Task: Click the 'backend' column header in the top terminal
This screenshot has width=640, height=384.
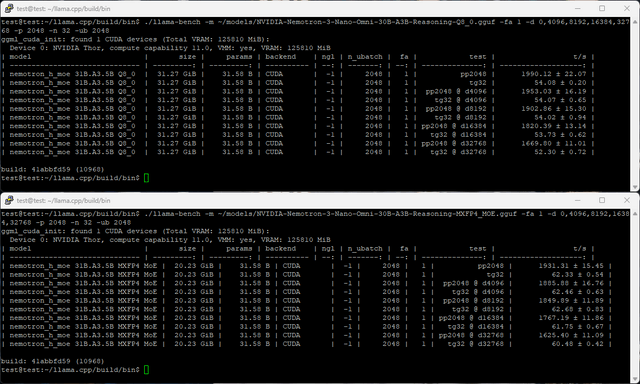Action: pyautogui.click(x=280, y=57)
